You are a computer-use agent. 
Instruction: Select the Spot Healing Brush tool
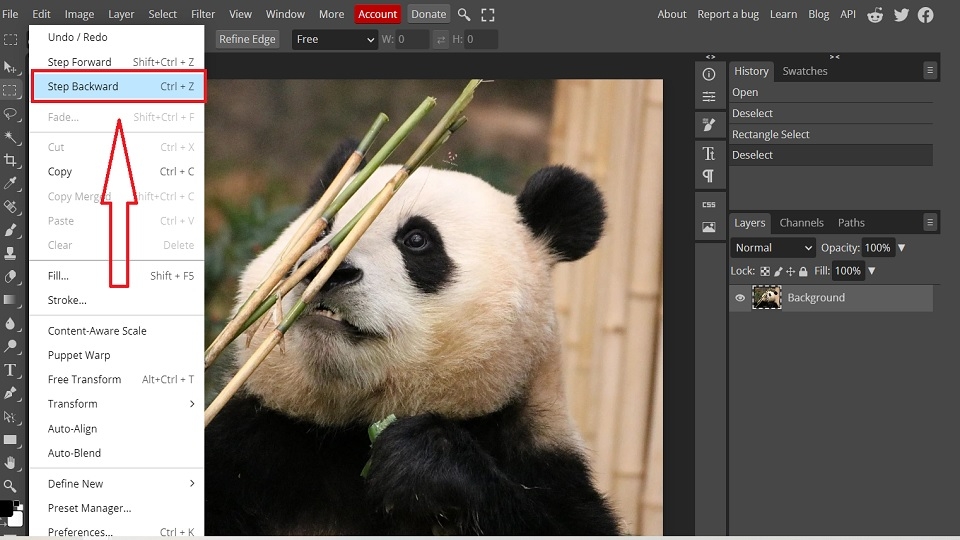(x=10, y=207)
